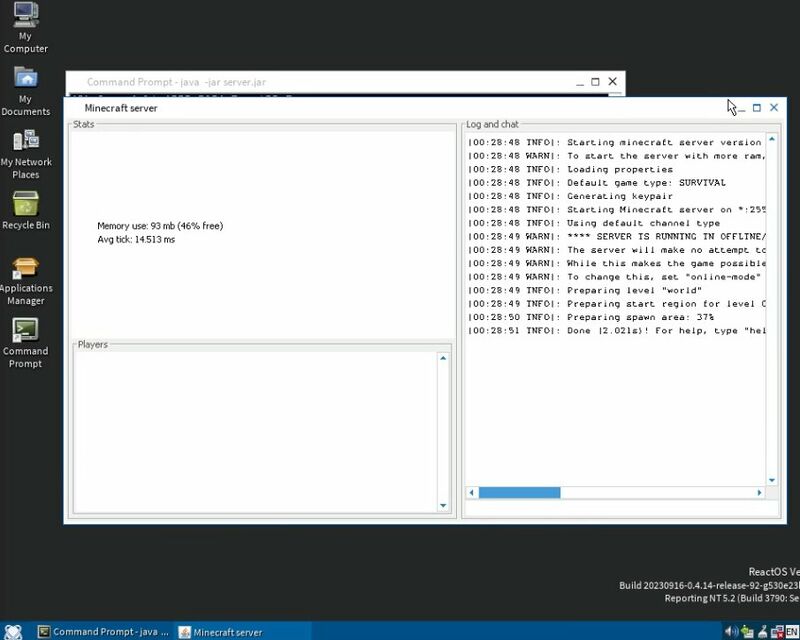
Task: Click the 'Memory use: 93 mb (46% free)' text
Action: [160, 226]
